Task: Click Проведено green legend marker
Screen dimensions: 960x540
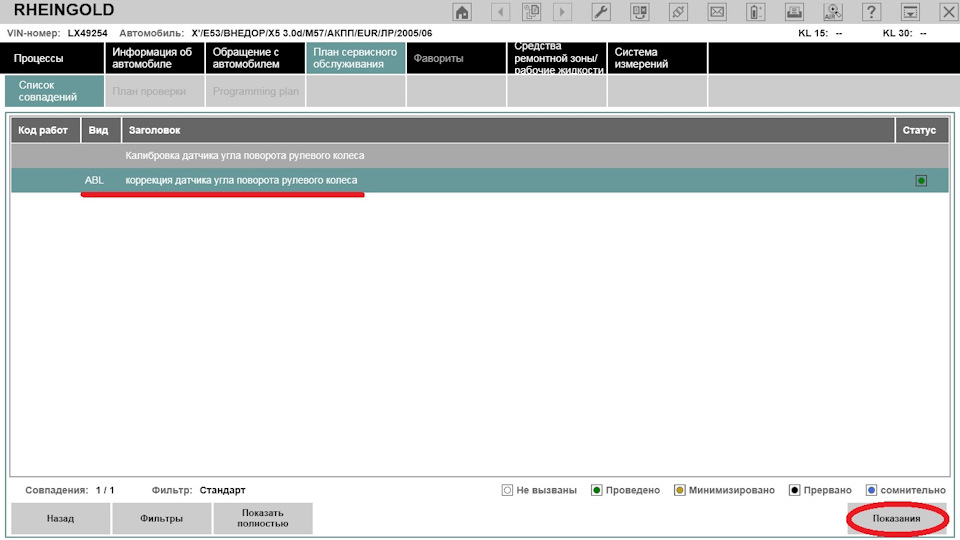Action: pyautogui.click(x=596, y=490)
